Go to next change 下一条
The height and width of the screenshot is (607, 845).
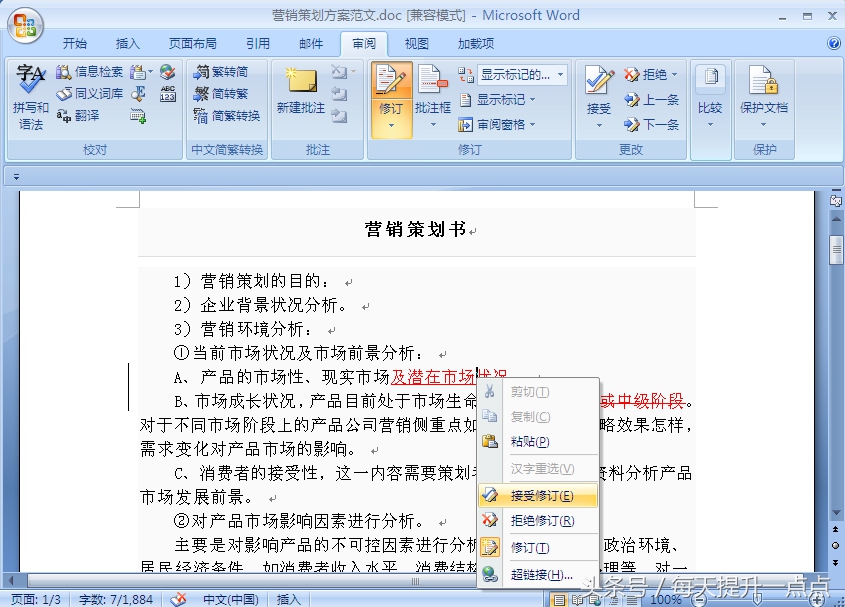pos(651,125)
